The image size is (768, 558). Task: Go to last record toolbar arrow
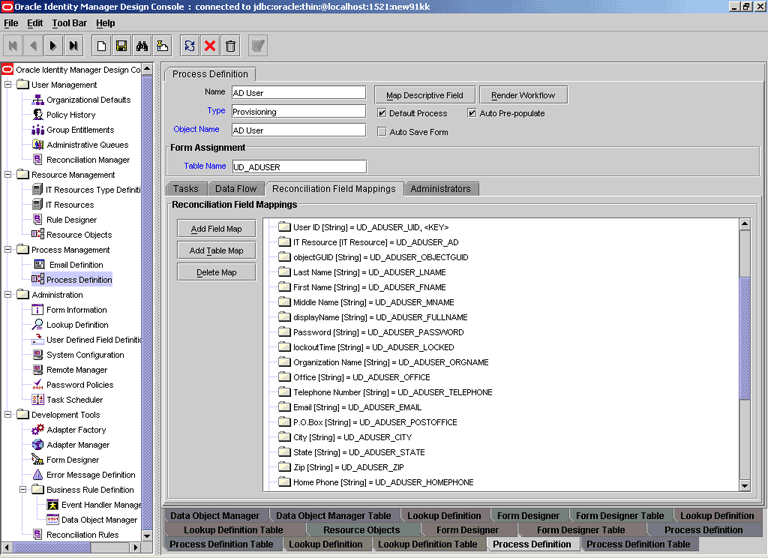click(x=73, y=46)
